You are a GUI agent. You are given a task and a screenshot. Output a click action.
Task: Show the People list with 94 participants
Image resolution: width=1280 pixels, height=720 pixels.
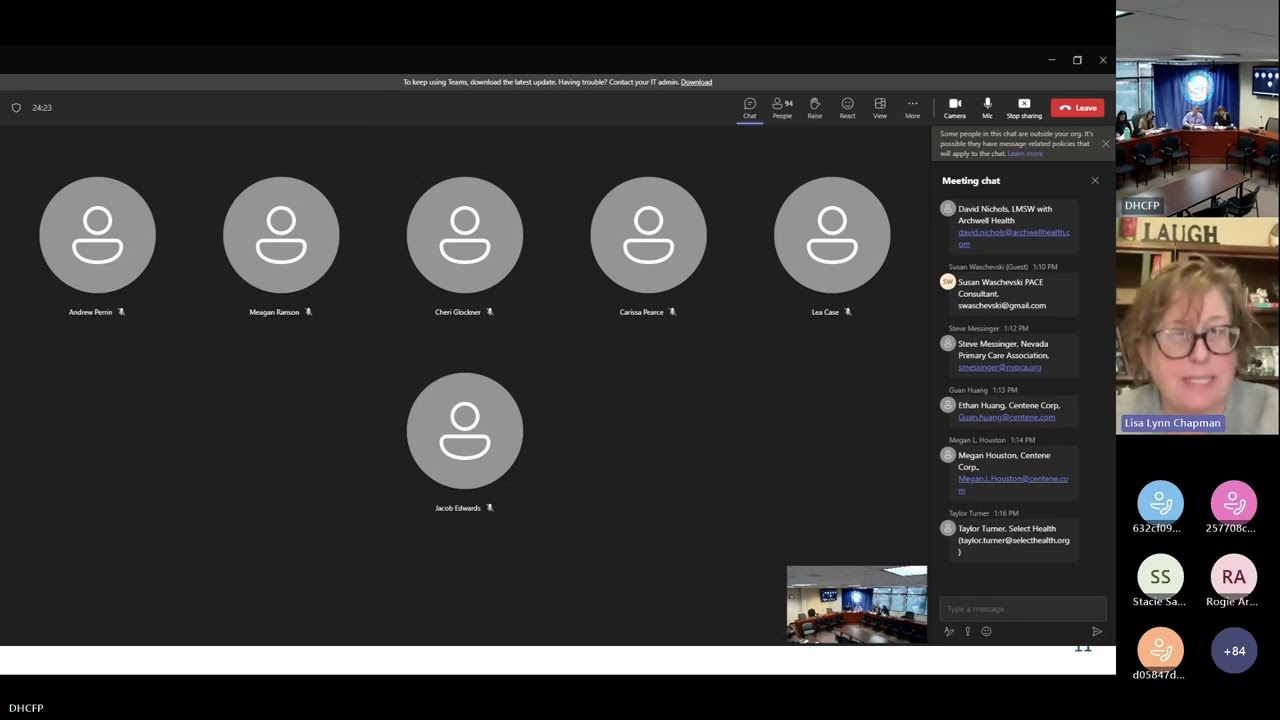[x=782, y=107]
